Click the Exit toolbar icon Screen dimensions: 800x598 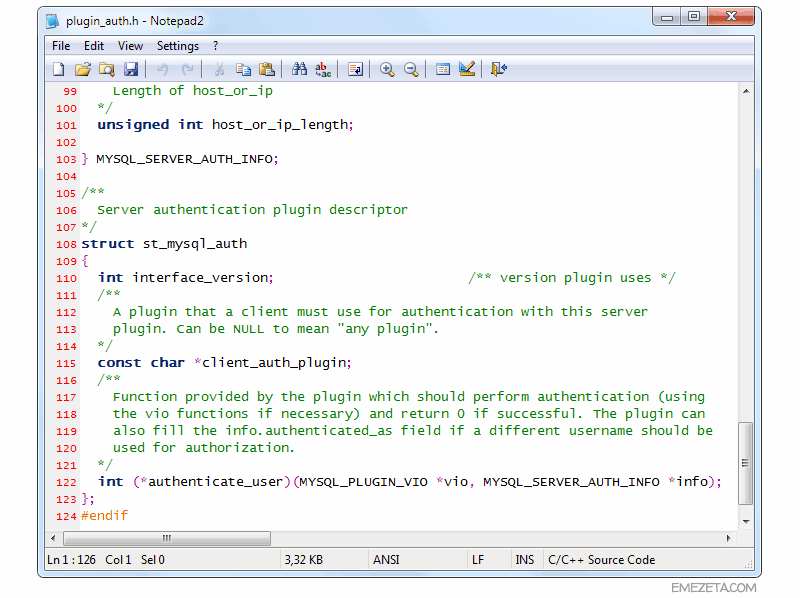498,69
